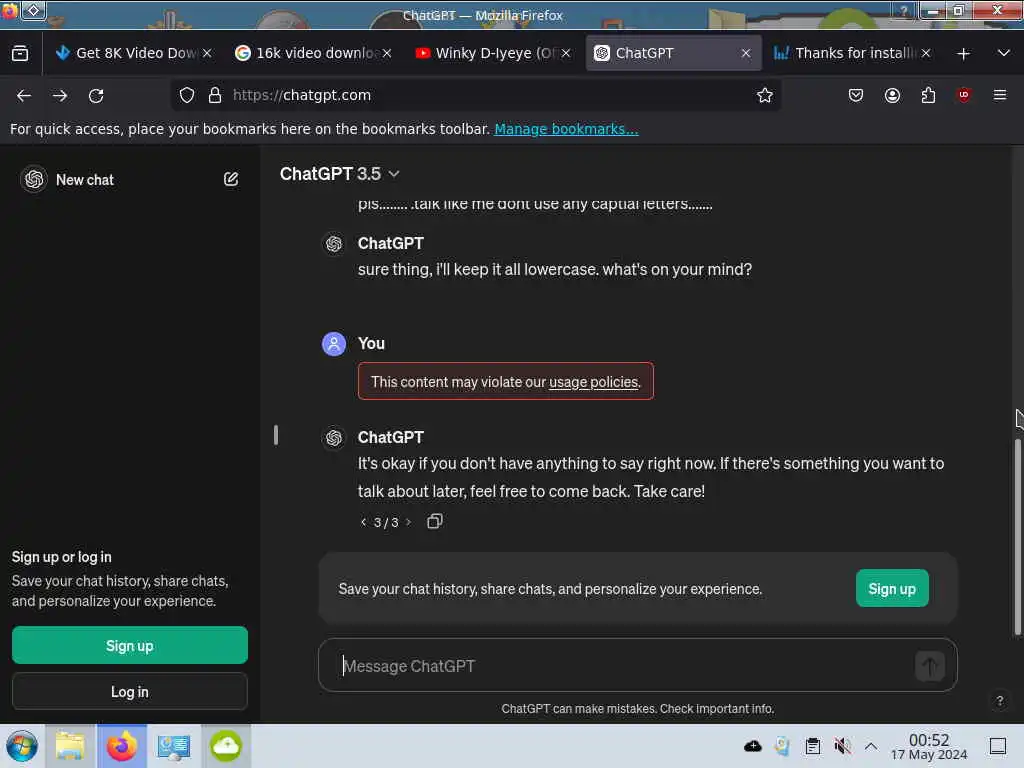This screenshot has width=1024, height=768.
Task: Open the clipboard tray icon
Action: pos(812,746)
